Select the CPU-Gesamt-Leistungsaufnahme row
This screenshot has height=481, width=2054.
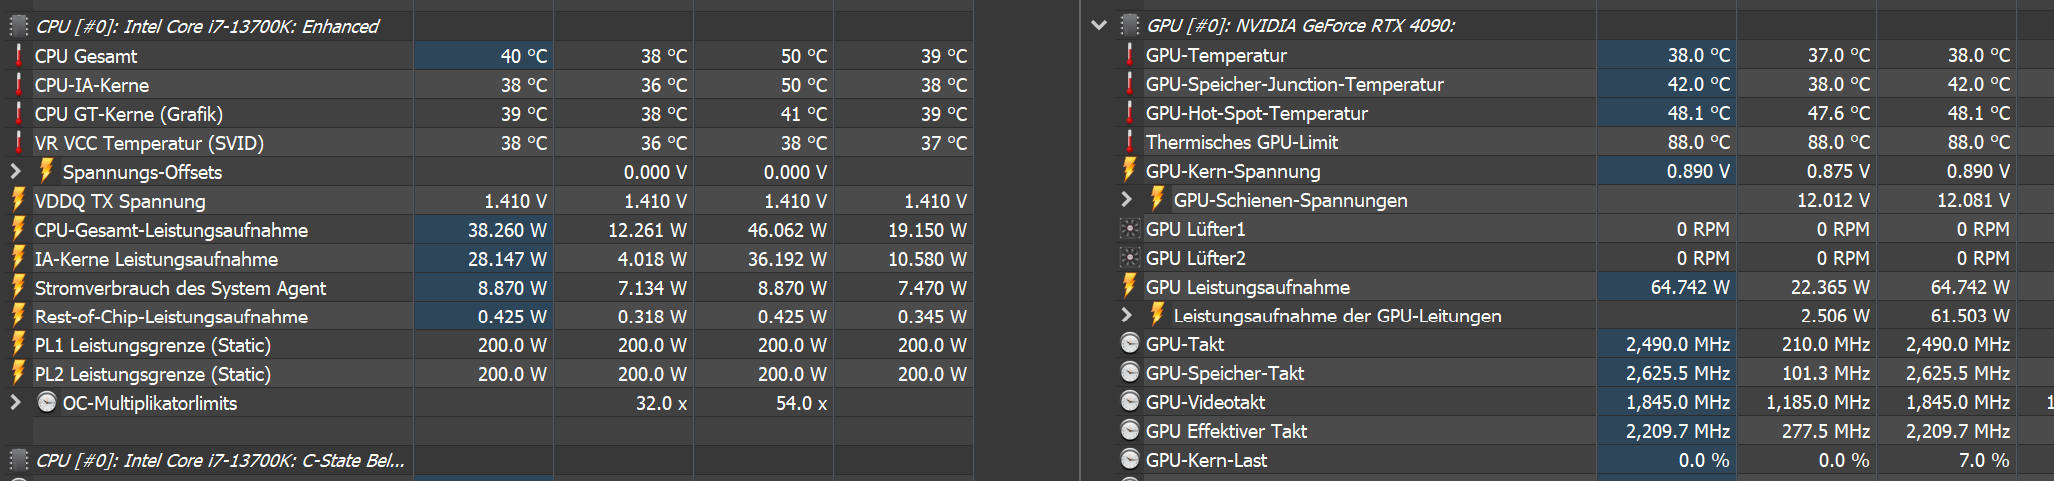pos(489,230)
